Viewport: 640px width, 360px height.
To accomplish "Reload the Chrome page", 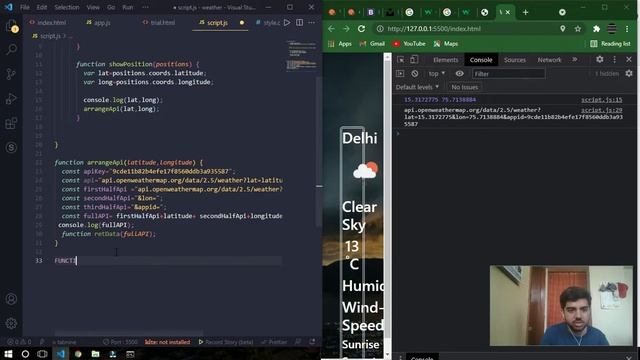I will [x=361, y=29].
